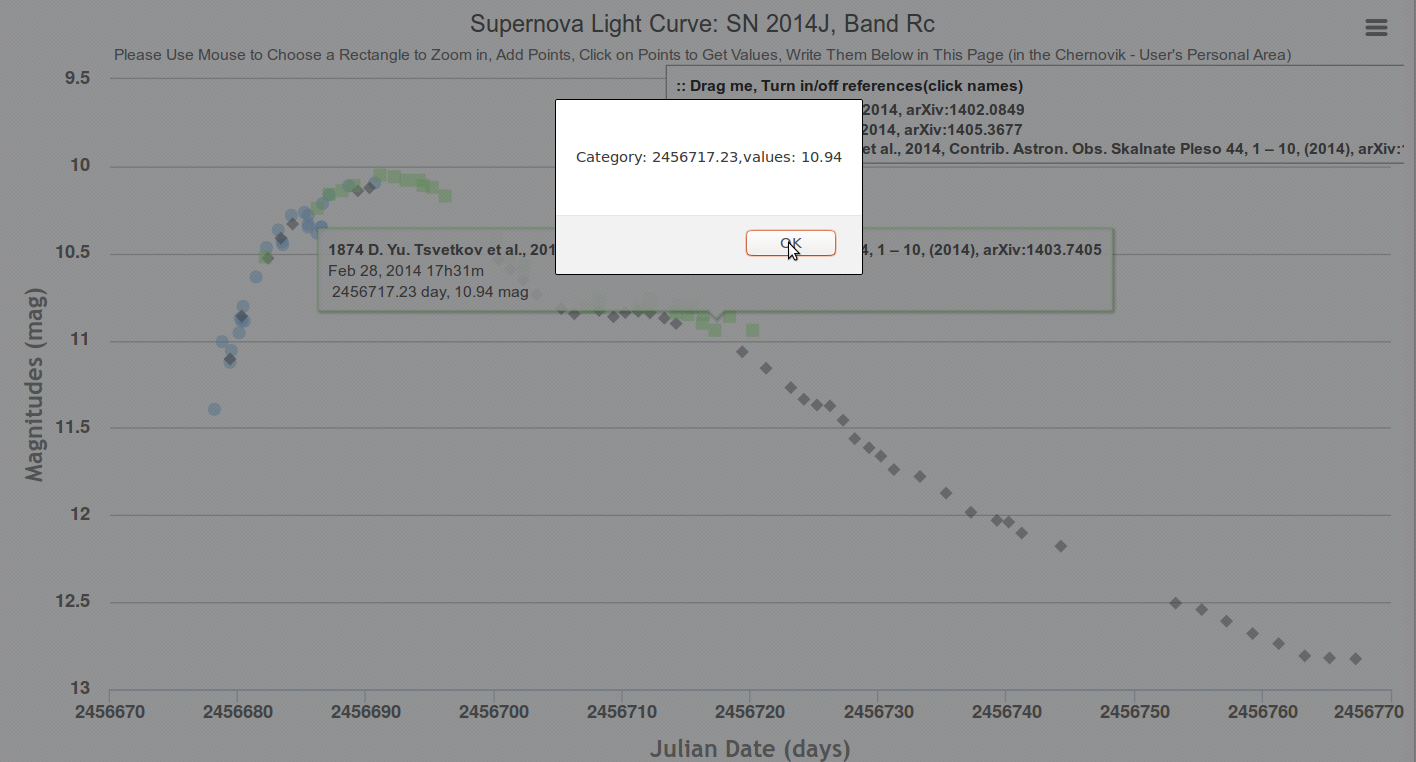Click the x-axis label 2456670
Image resolution: width=1416 pixels, height=762 pixels.
tap(109, 711)
